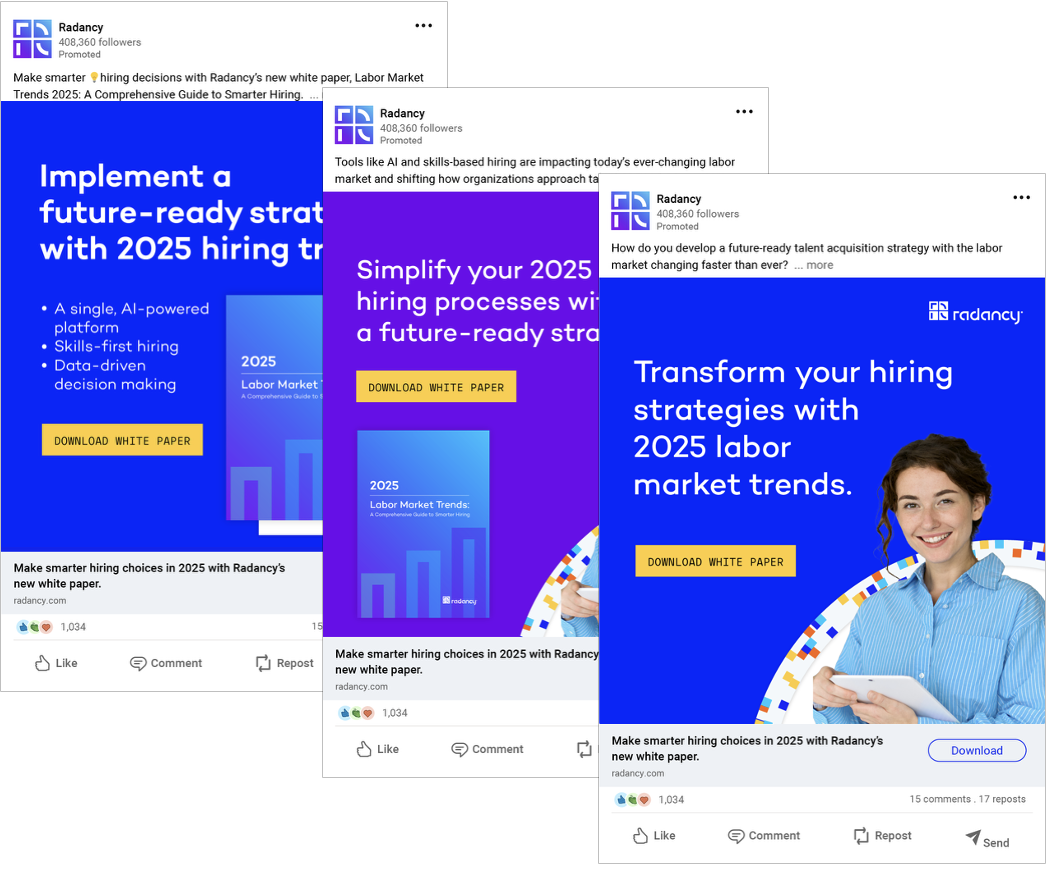Open reactions count 1,034 on the front ad
The image size is (1054, 872).
click(649, 799)
